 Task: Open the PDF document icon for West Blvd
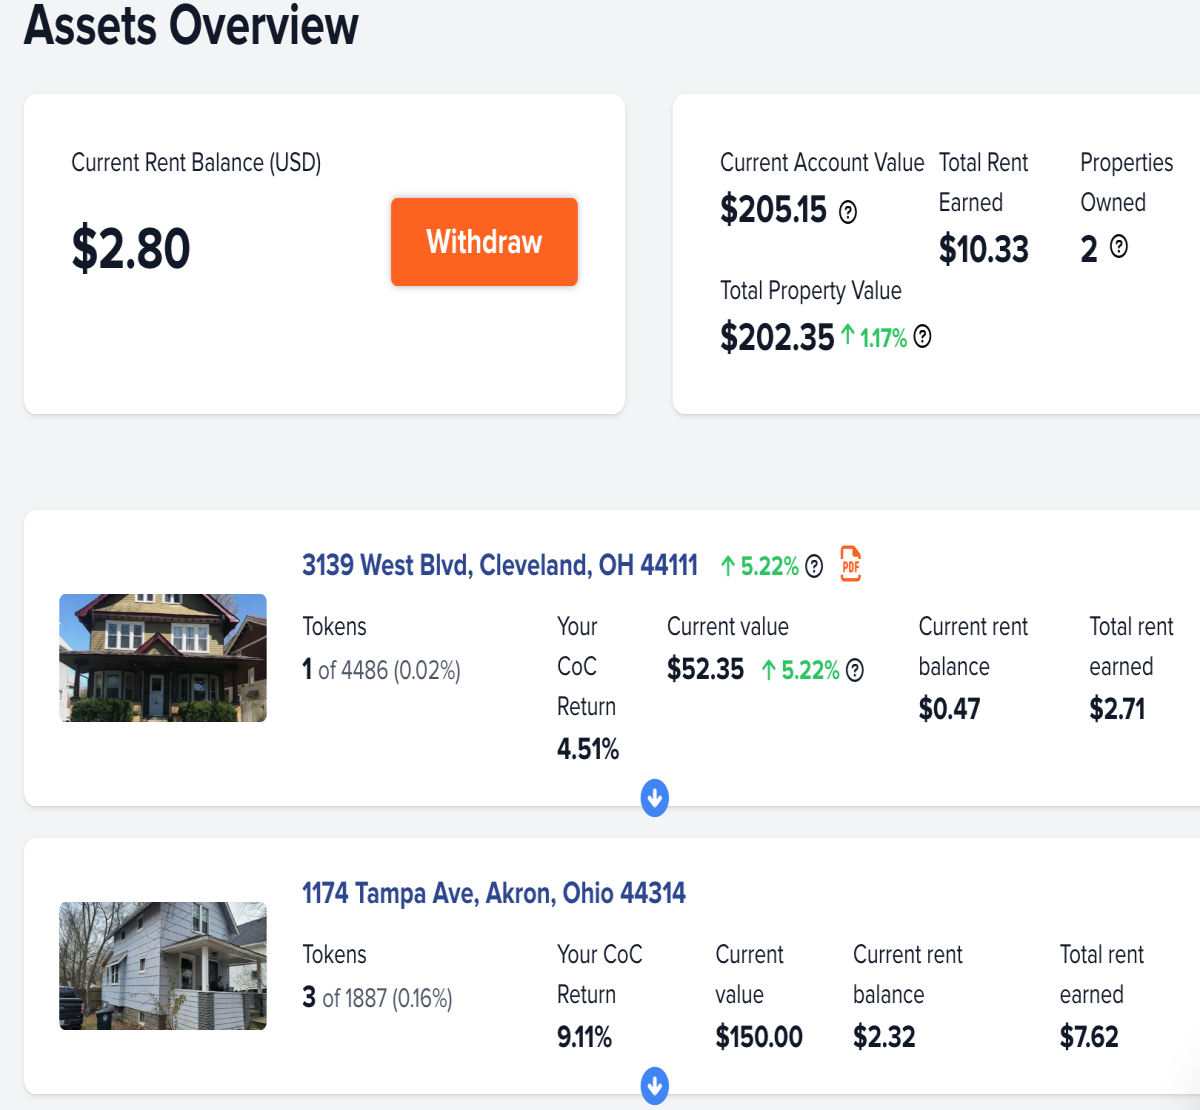(850, 564)
